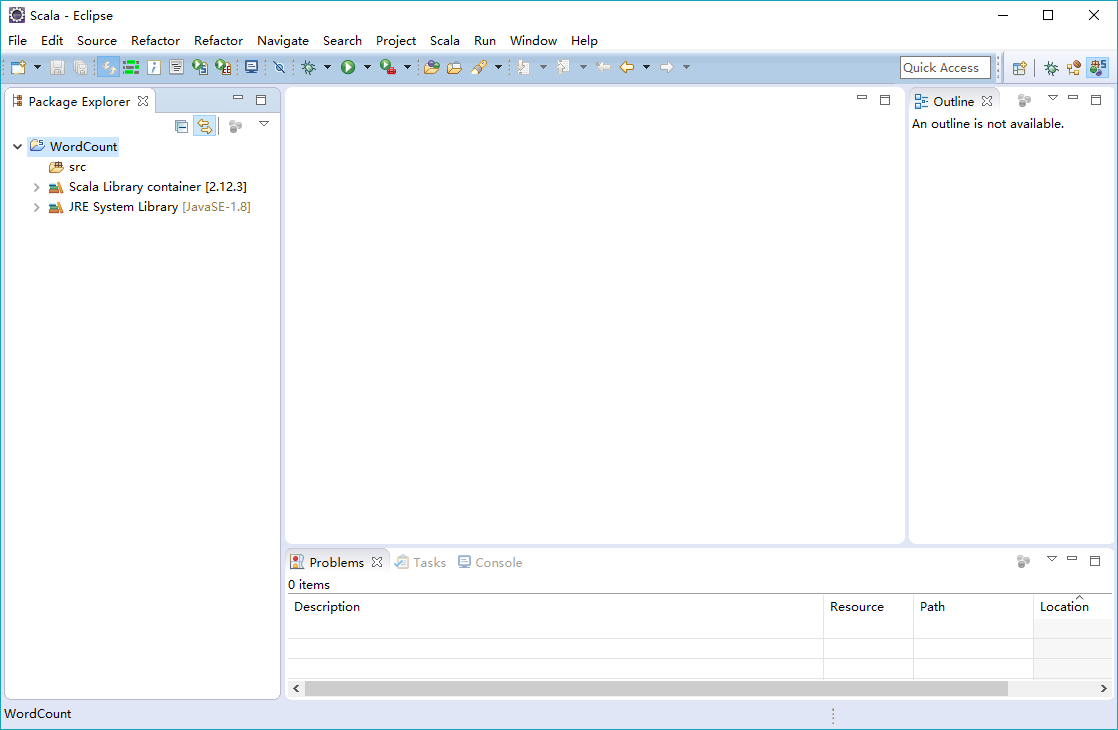Open the Back history dropdown arrow
The width and height of the screenshot is (1118, 730).
point(647,67)
